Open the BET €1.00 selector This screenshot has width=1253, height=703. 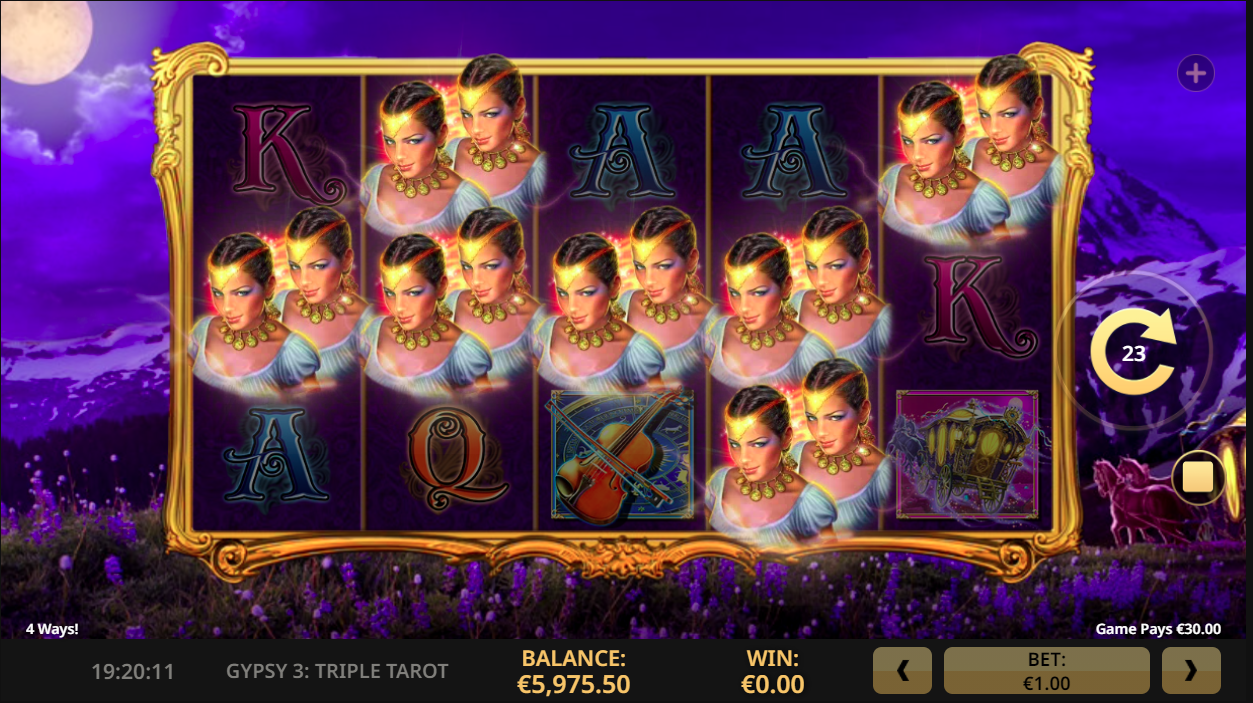click(1047, 670)
